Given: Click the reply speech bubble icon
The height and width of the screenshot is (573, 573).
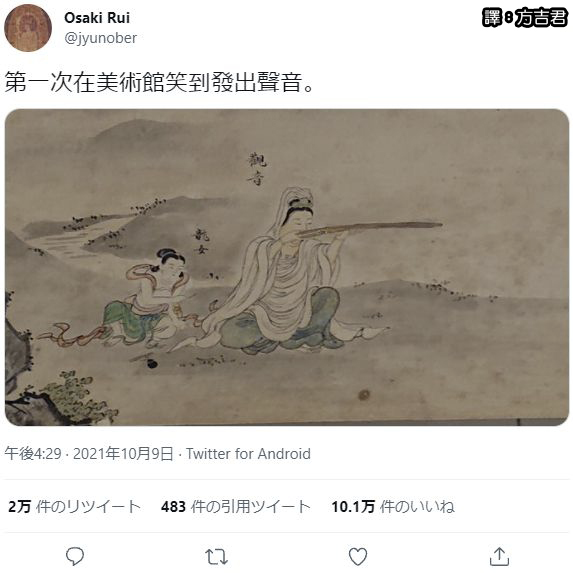Looking at the screenshot, I should [75, 556].
